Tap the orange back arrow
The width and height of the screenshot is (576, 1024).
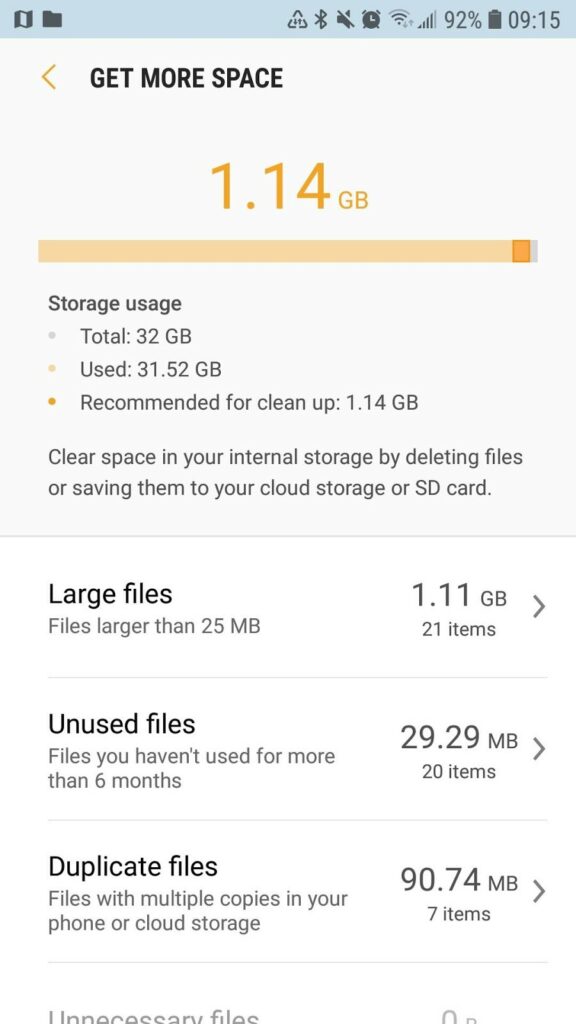[x=49, y=78]
